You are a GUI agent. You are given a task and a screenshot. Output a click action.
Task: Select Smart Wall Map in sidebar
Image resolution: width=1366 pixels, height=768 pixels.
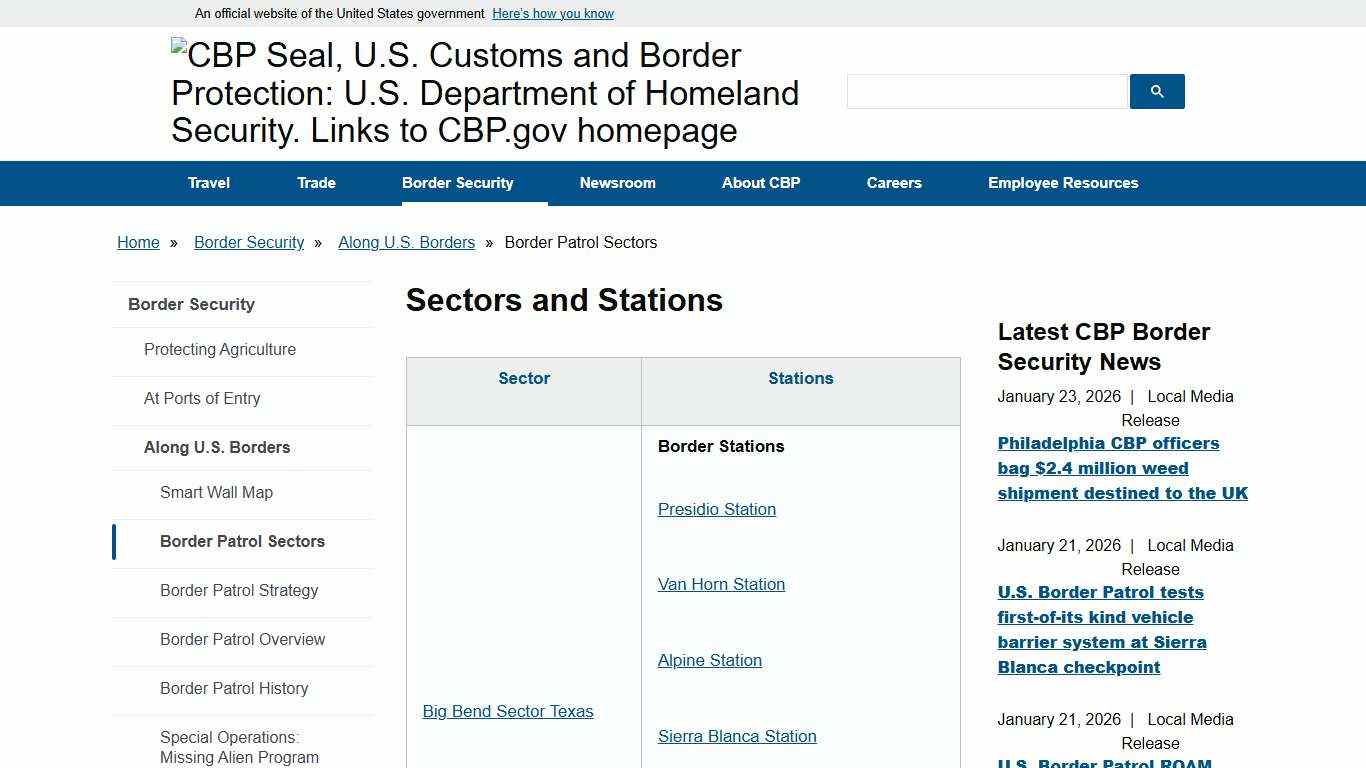click(x=216, y=492)
